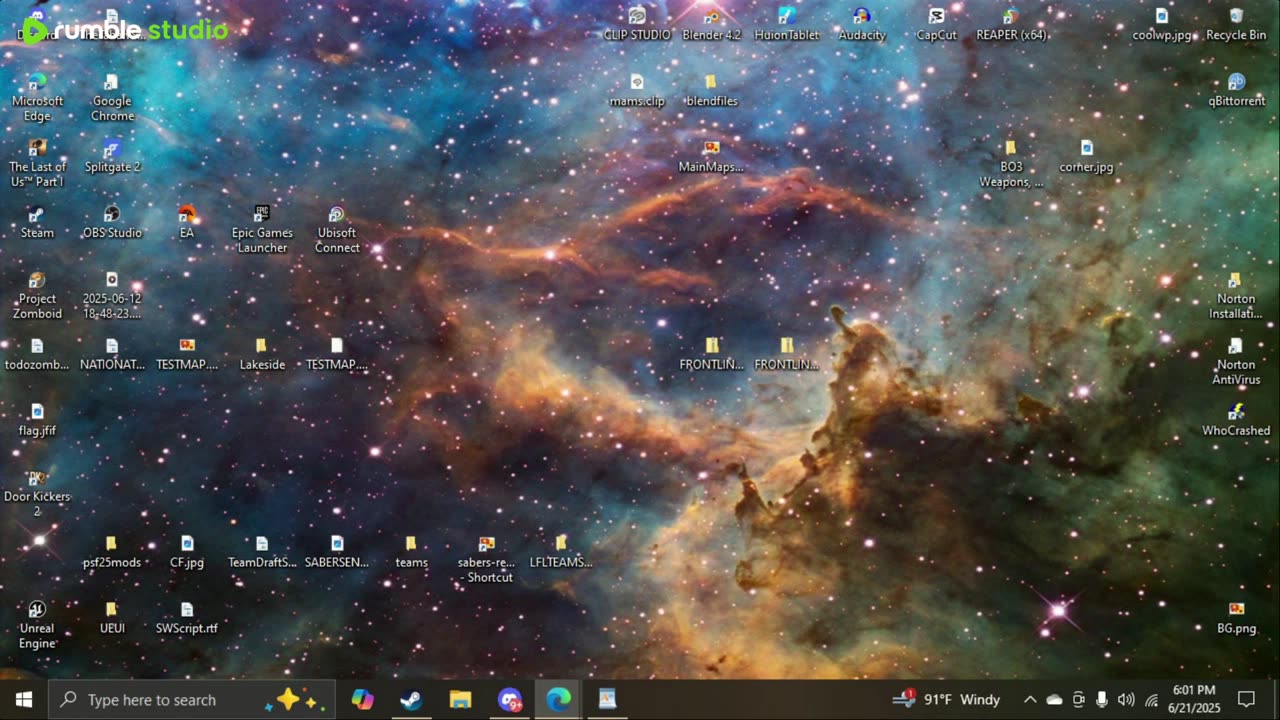Image resolution: width=1280 pixels, height=720 pixels.
Task: Select the BO3 Weapons folder
Action: (x=1011, y=163)
